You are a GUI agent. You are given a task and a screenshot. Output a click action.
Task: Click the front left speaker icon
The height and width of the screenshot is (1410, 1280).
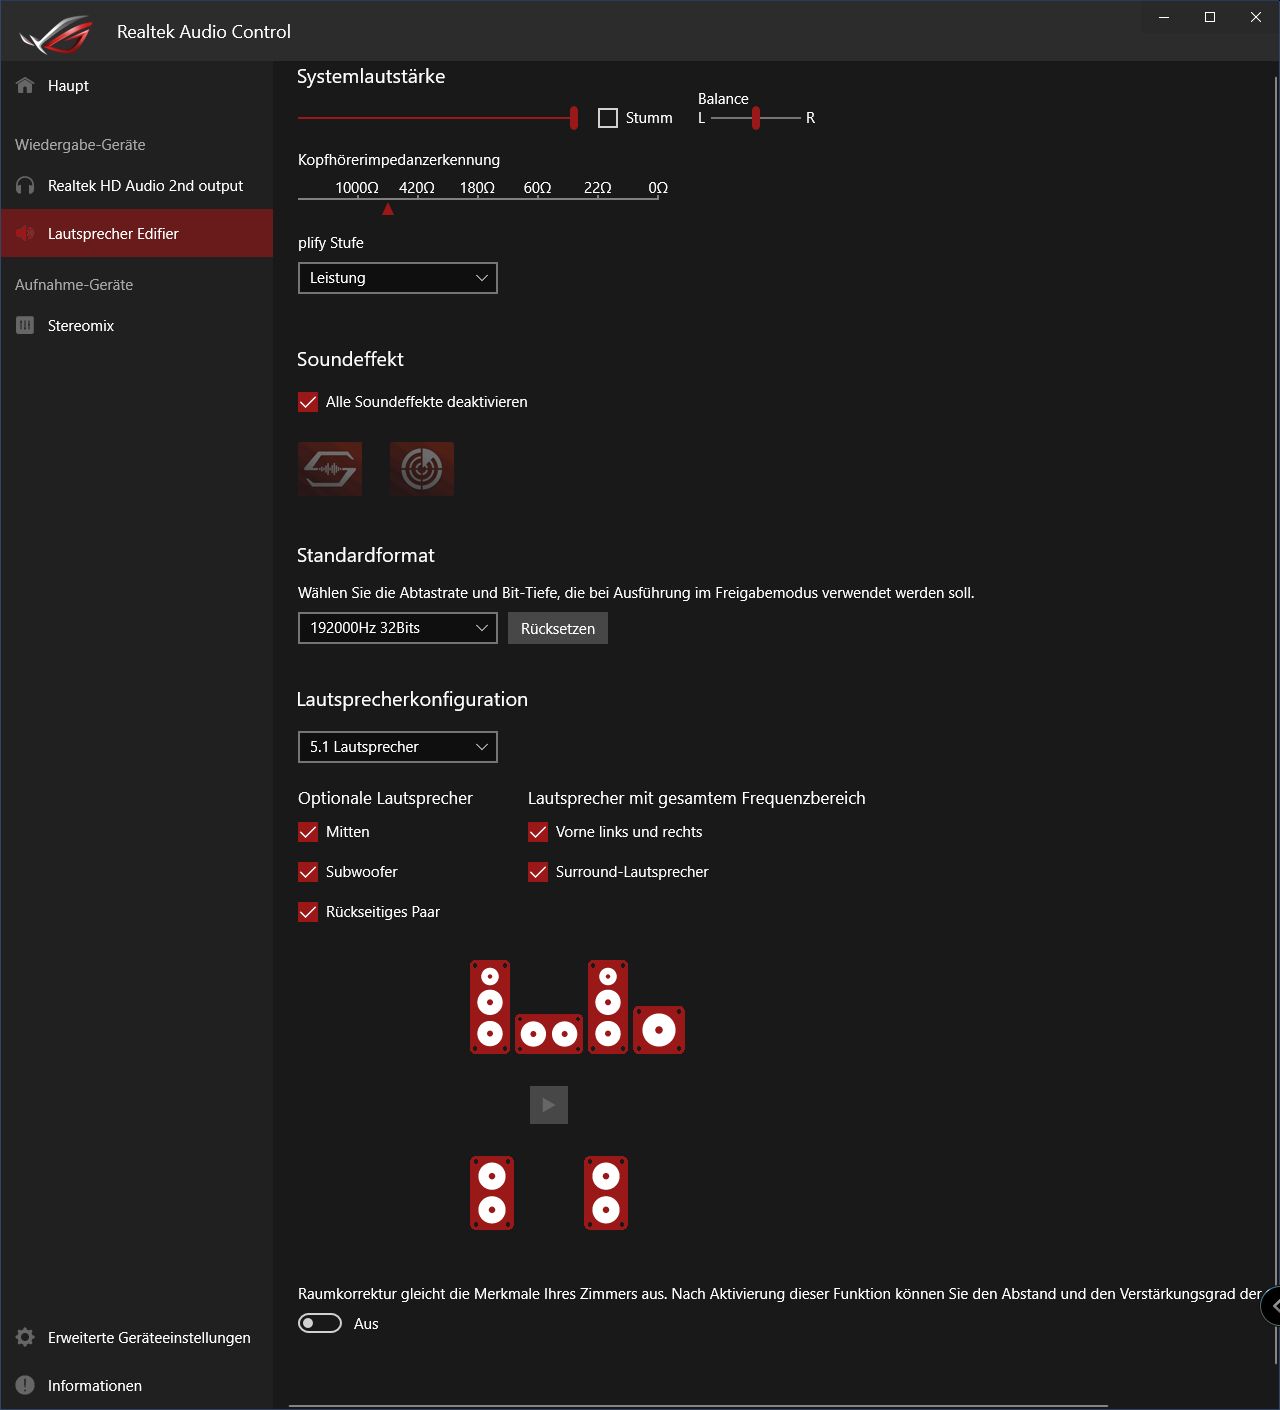coord(490,1007)
